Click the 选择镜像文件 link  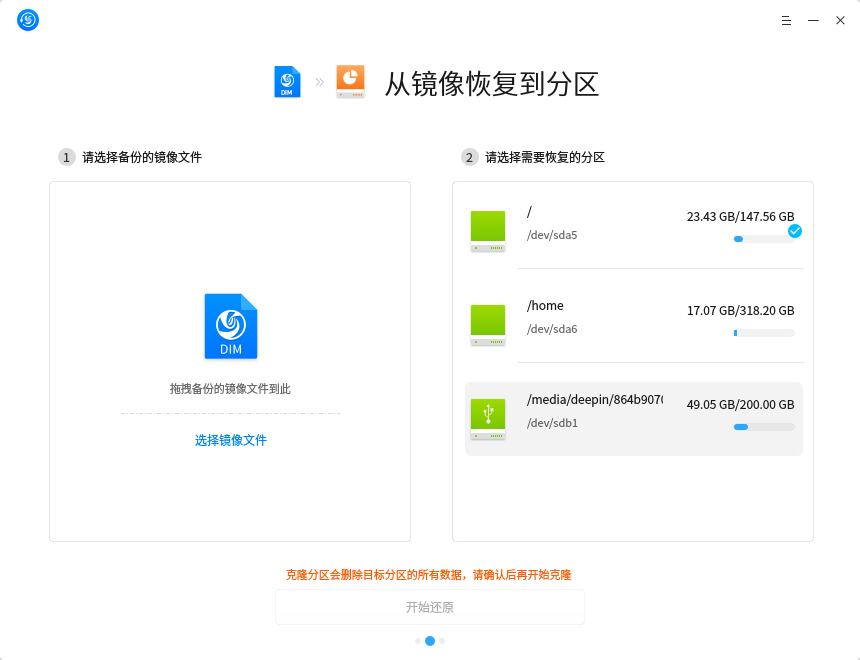(231, 440)
